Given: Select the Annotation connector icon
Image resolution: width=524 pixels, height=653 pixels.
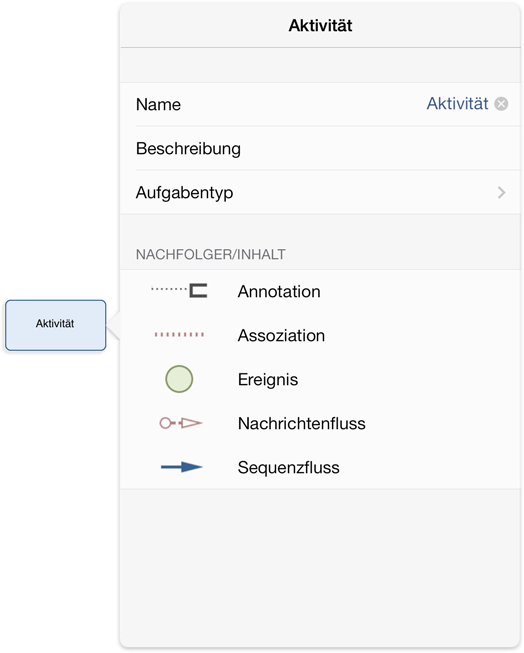Looking at the screenshot, I should pos(179,290).
